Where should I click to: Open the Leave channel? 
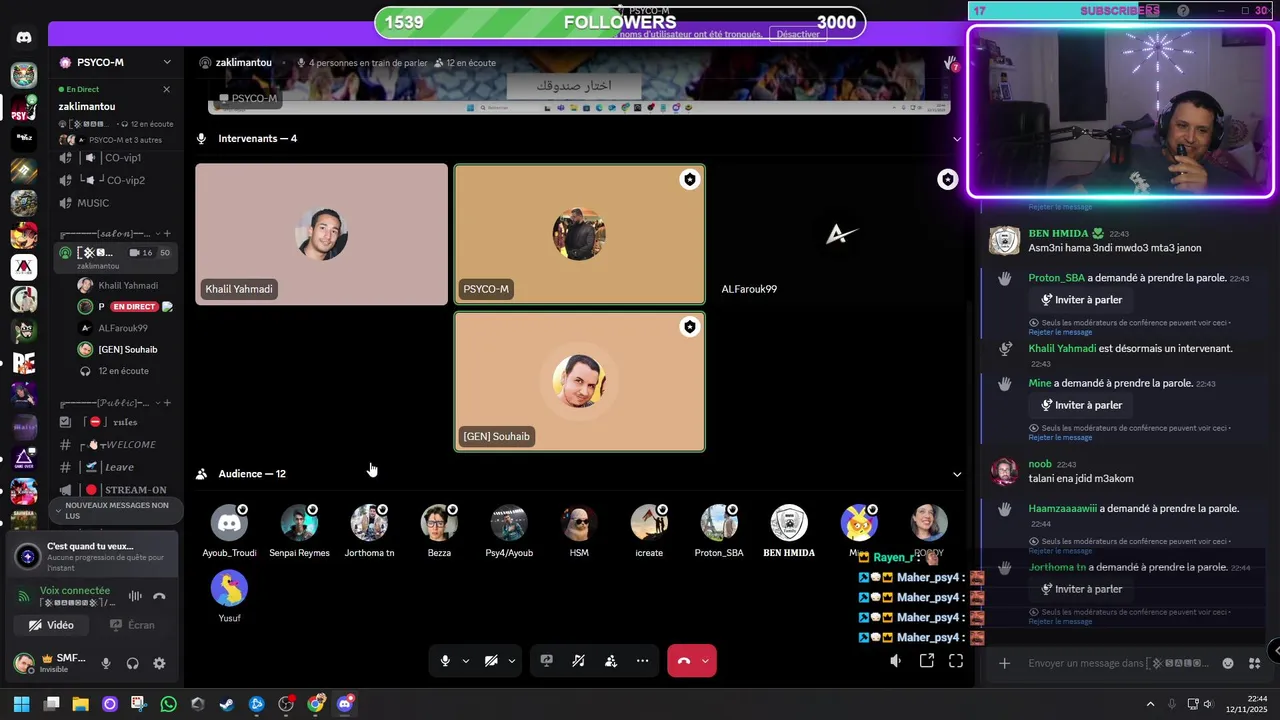(x=113, y=467)
